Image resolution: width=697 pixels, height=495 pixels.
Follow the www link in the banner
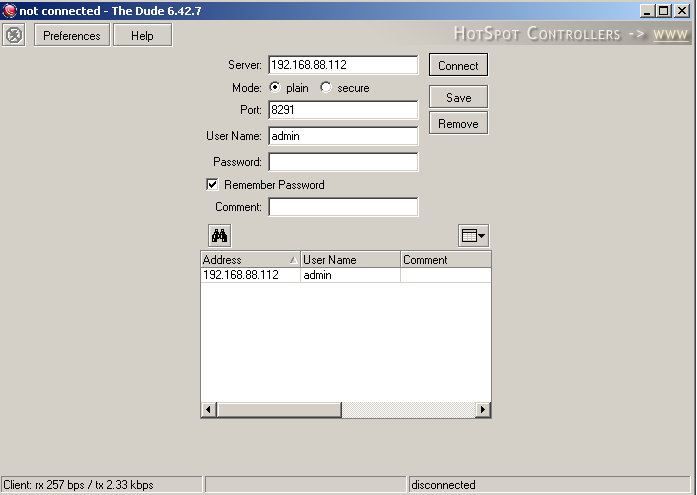[670, 34]
